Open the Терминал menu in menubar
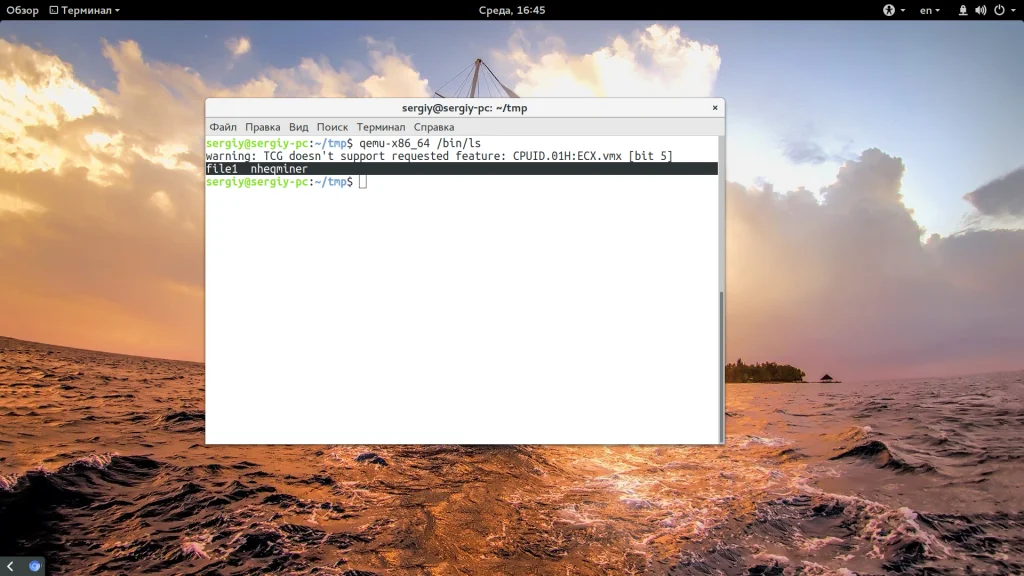1024x576 pixels. coord(381,127)
